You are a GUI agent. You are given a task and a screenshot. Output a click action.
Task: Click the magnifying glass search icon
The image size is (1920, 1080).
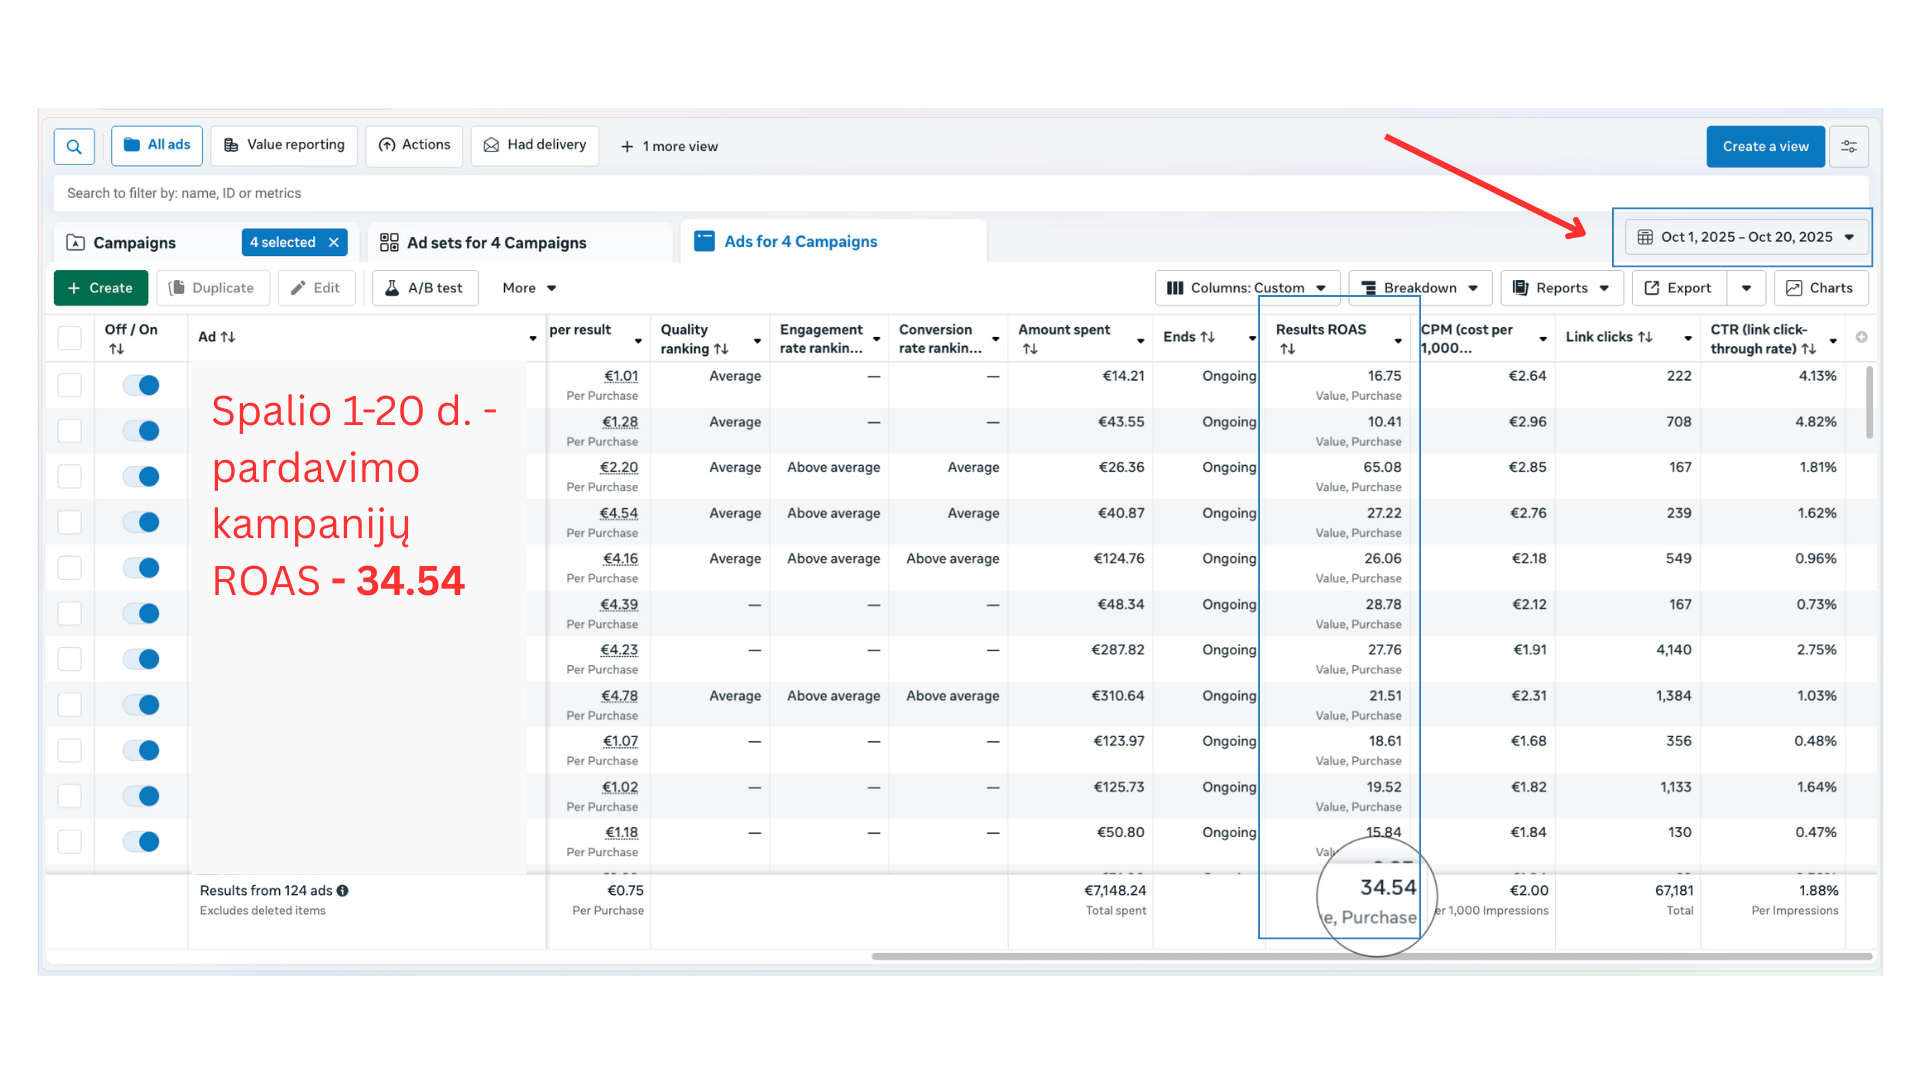[74, 146]
